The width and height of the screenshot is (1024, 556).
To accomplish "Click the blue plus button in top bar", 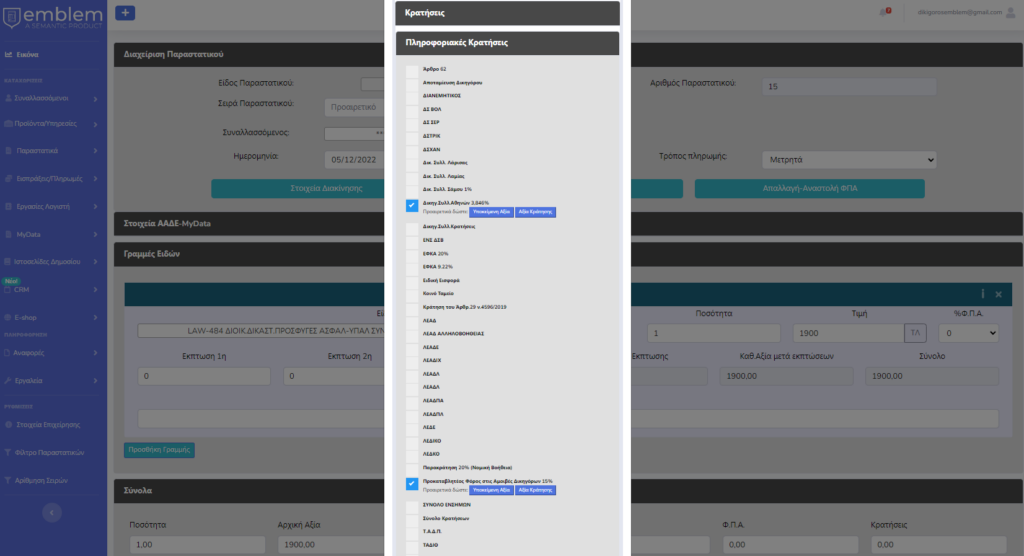I will [x=125, y=12].
